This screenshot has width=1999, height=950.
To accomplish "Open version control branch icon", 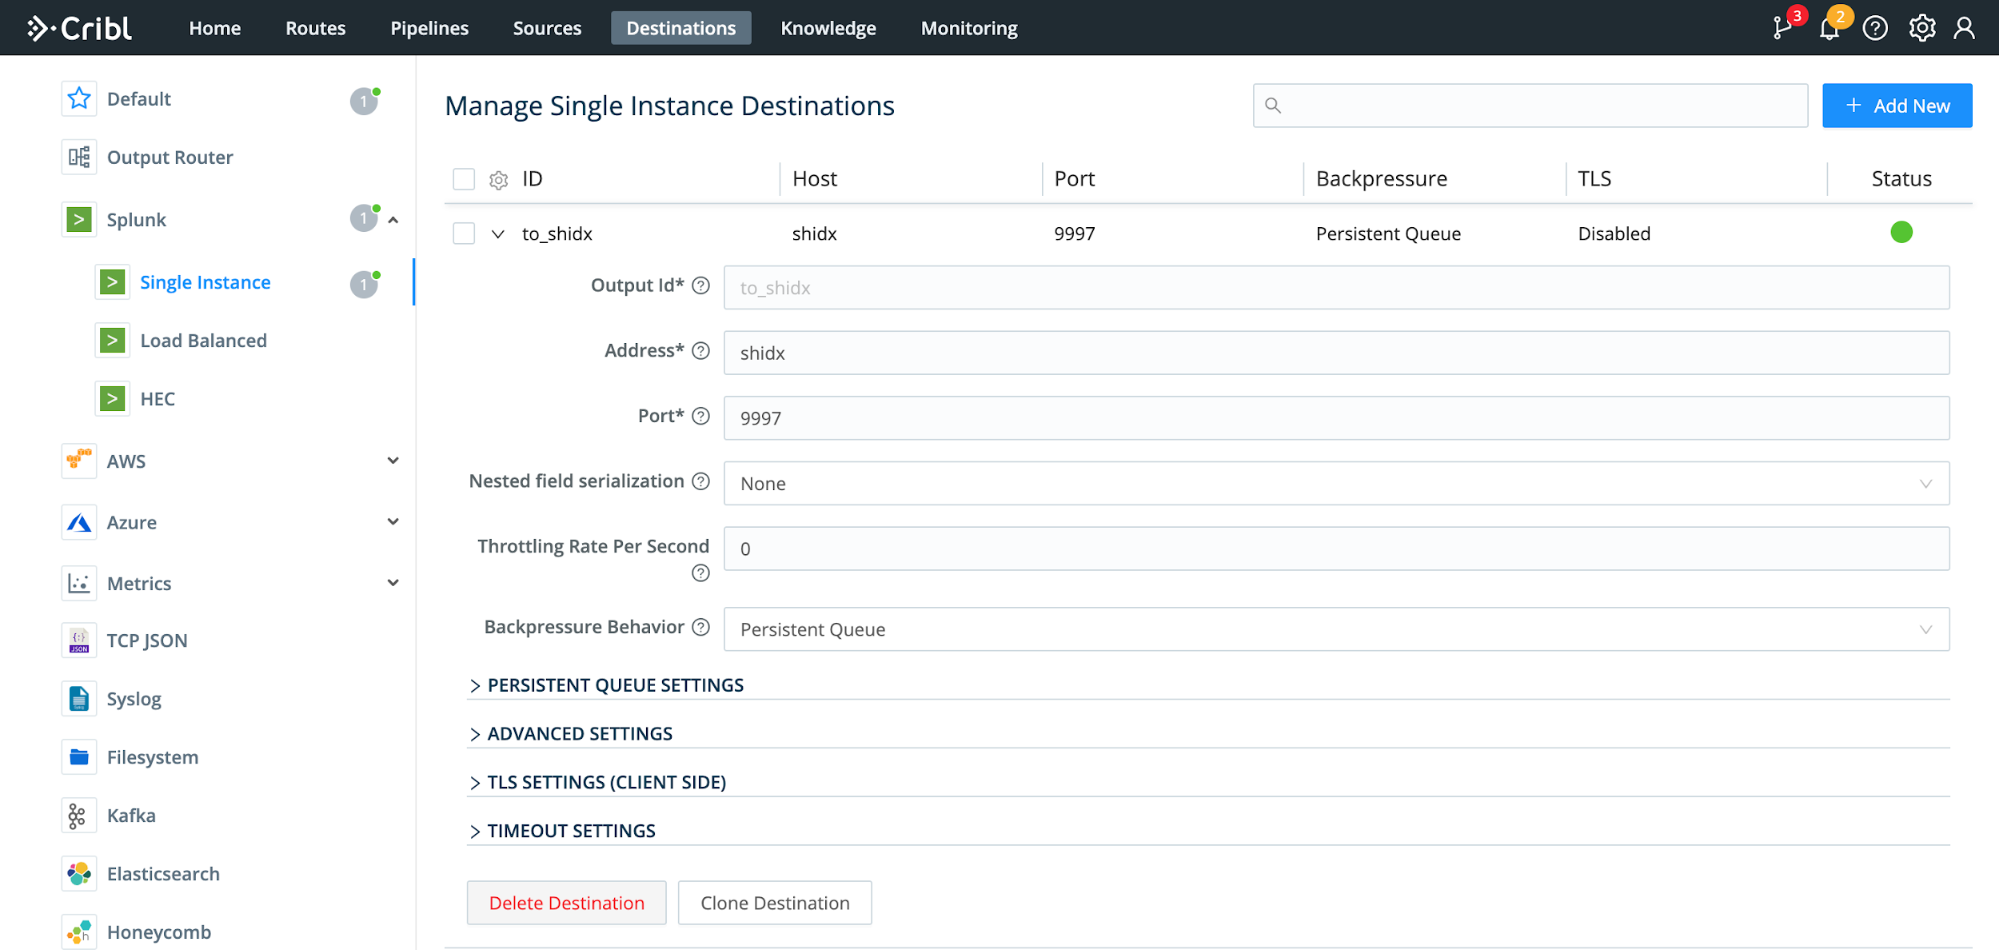I will coord(1782,28).
